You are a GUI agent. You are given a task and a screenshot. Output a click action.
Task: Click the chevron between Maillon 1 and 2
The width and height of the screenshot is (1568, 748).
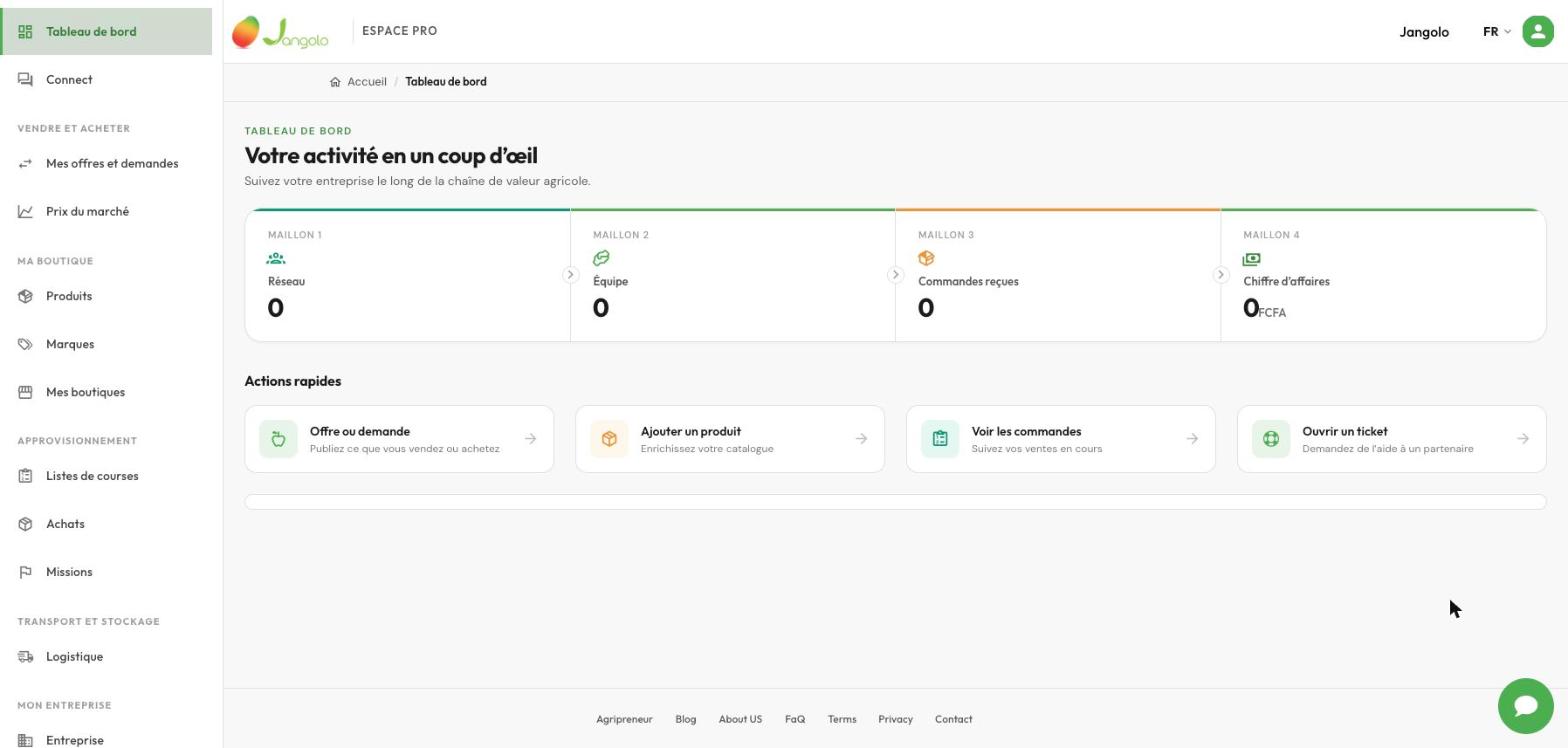pyautogui.click(x=570, y=275)
